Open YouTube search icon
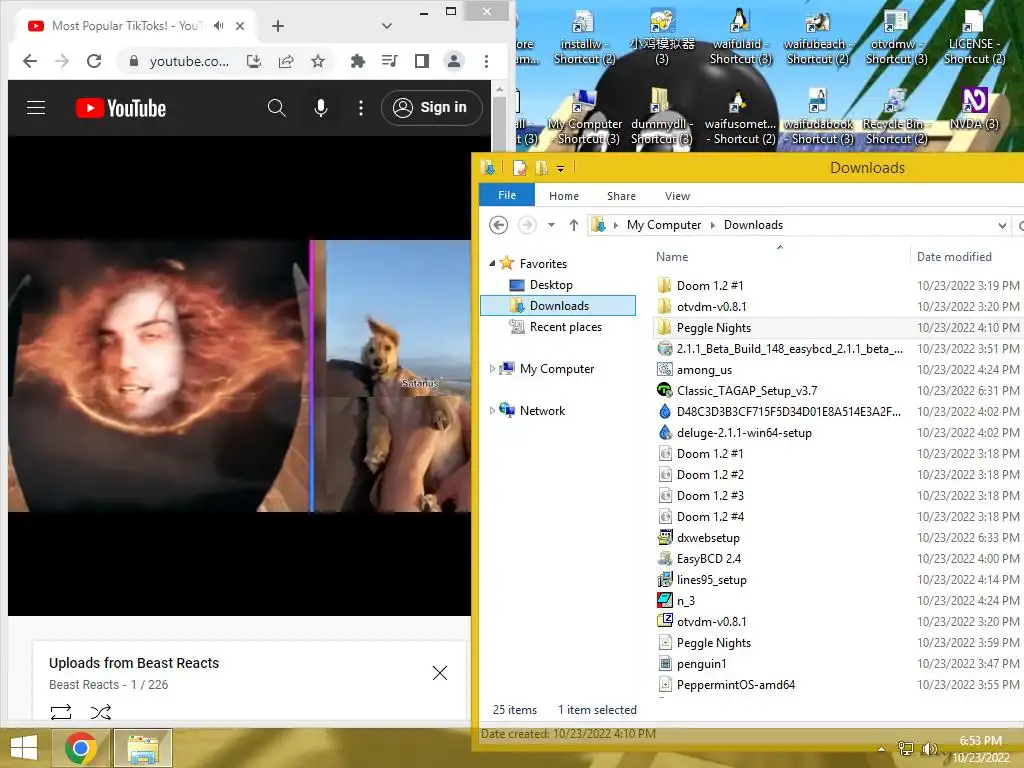This screenshot has width=1024, height=768. coord(277,108)
